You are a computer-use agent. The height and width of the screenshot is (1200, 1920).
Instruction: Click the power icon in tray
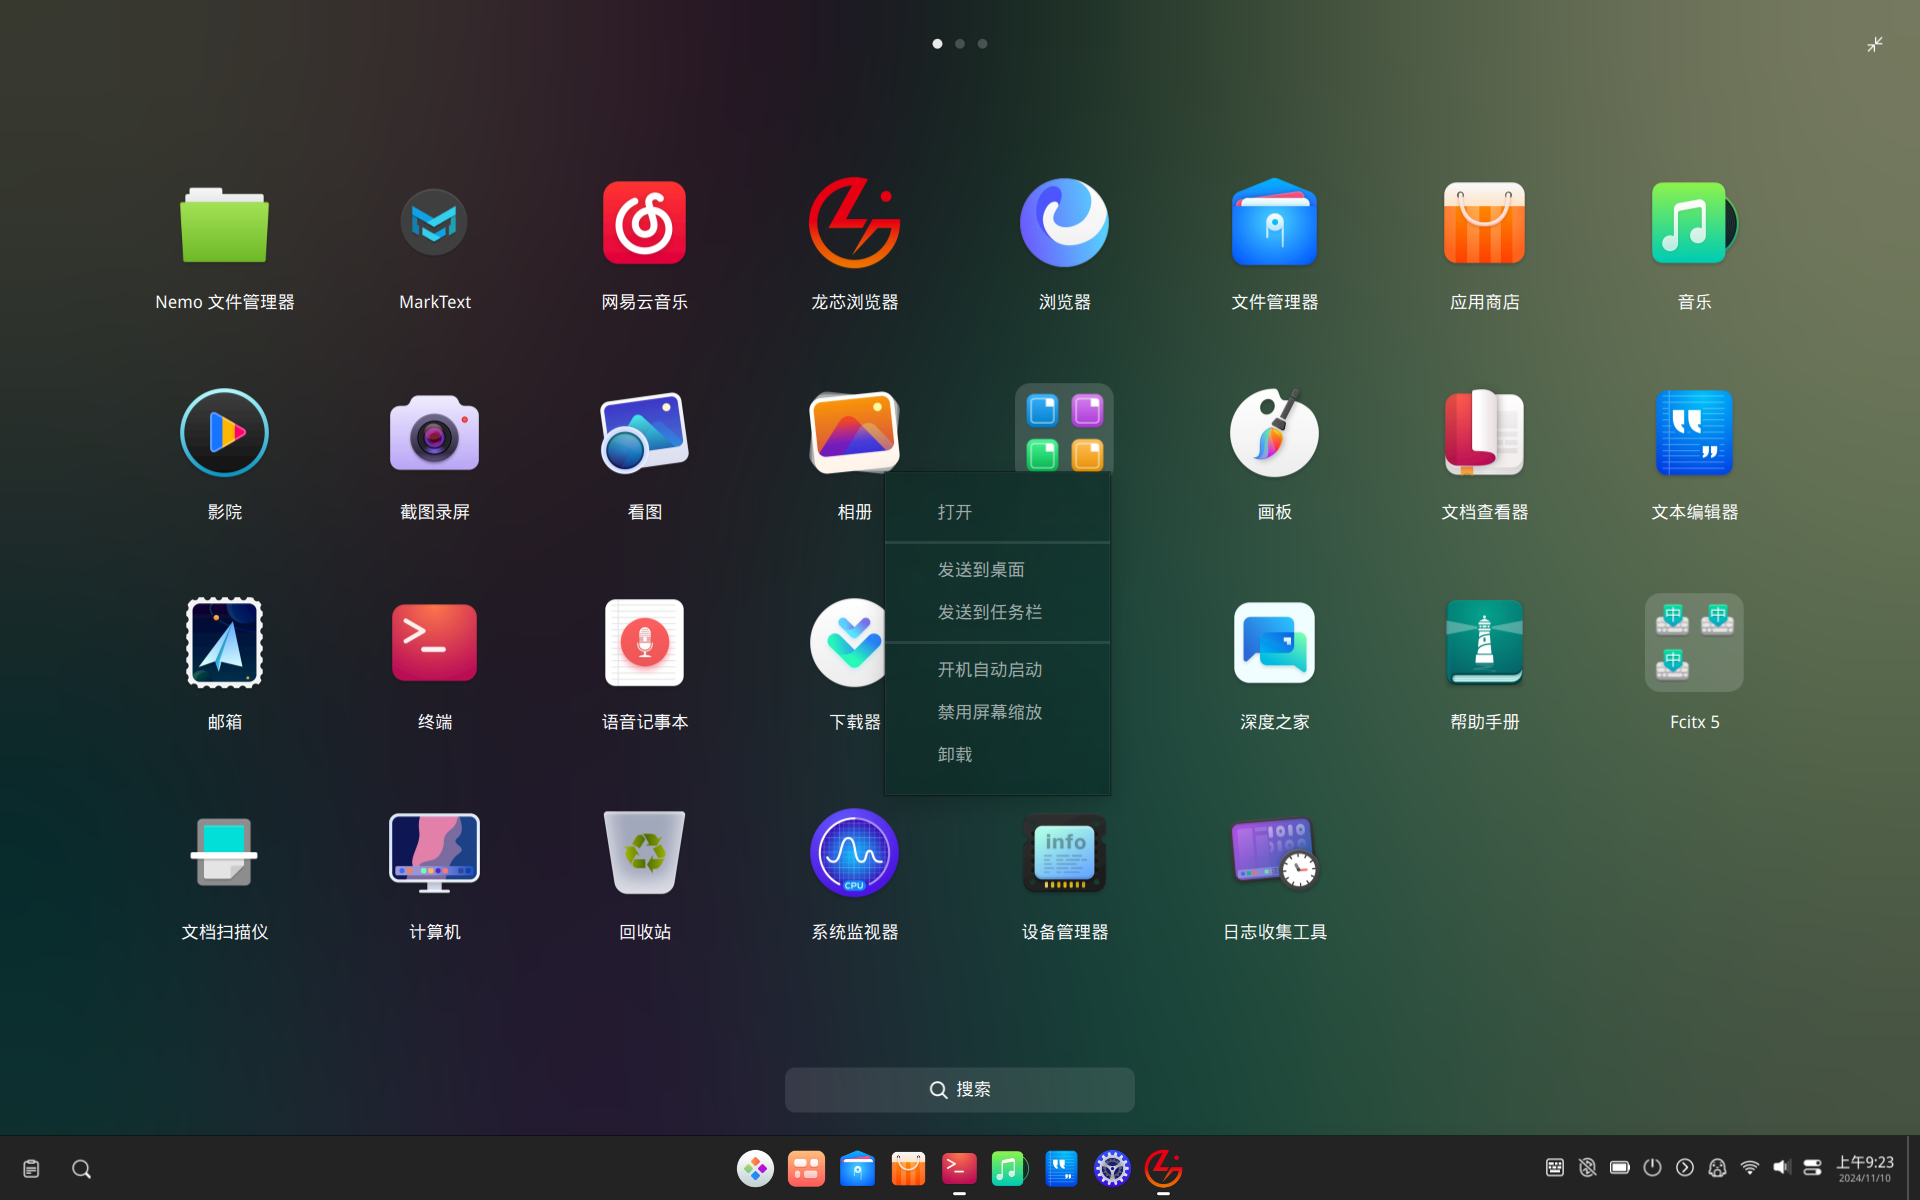coord(1652,1167)
